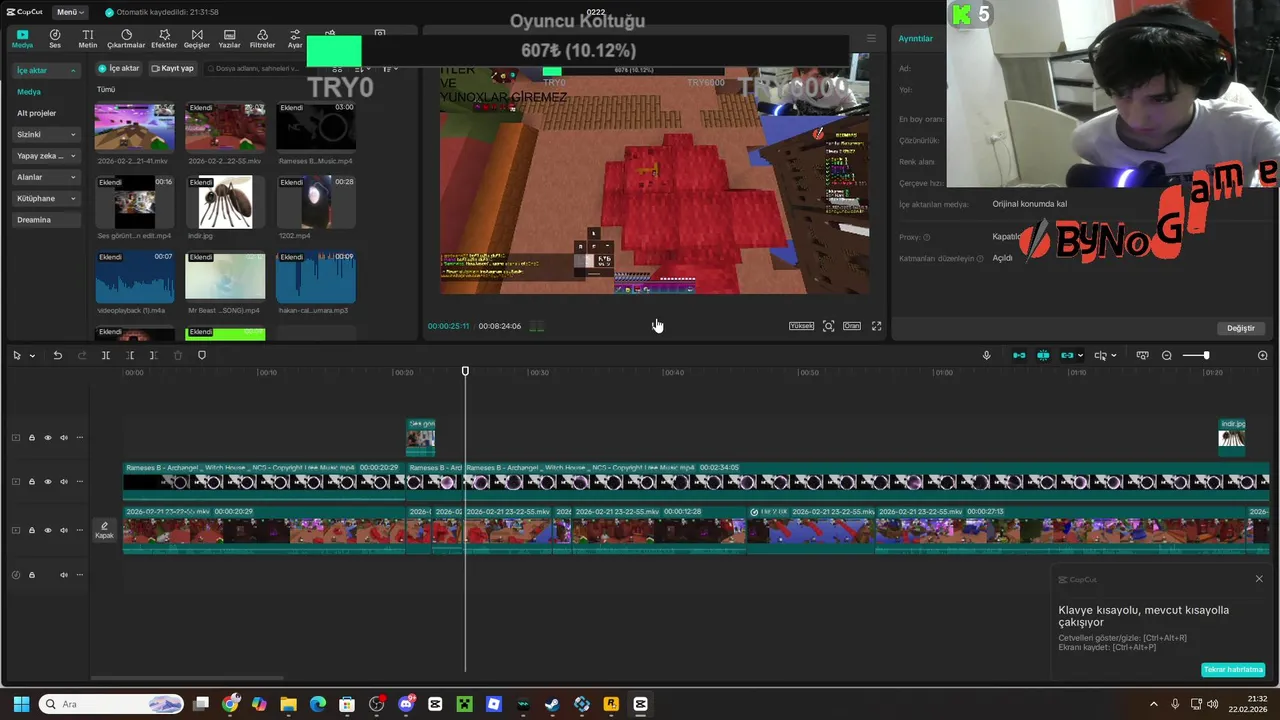The height and width of the screenshot is (720, 1280).
Task: Open the selection tool dropdown arrow
Action: pos(32,356)
